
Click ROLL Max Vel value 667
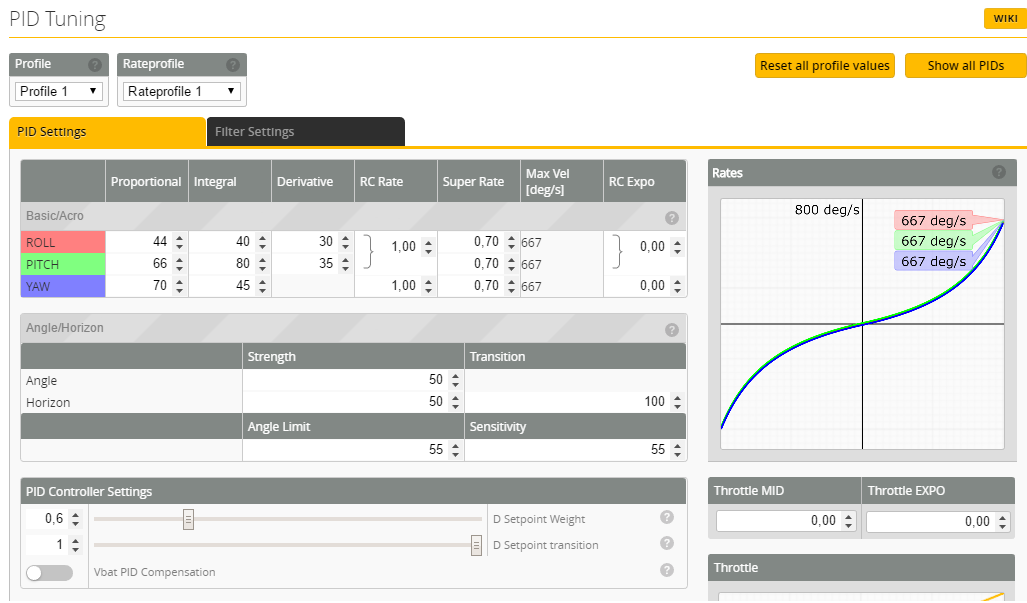tap(531, 243)
